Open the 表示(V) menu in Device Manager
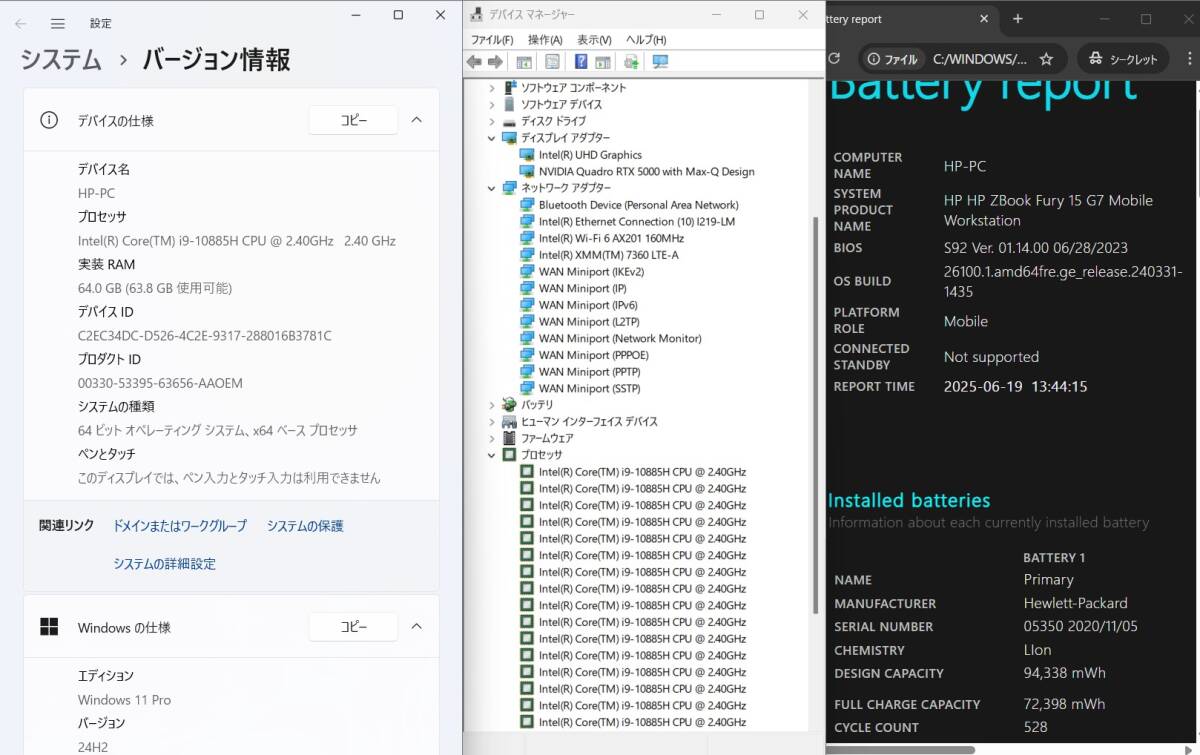The width and height of the screenshot is (1200, 755). tap(594, 40)
